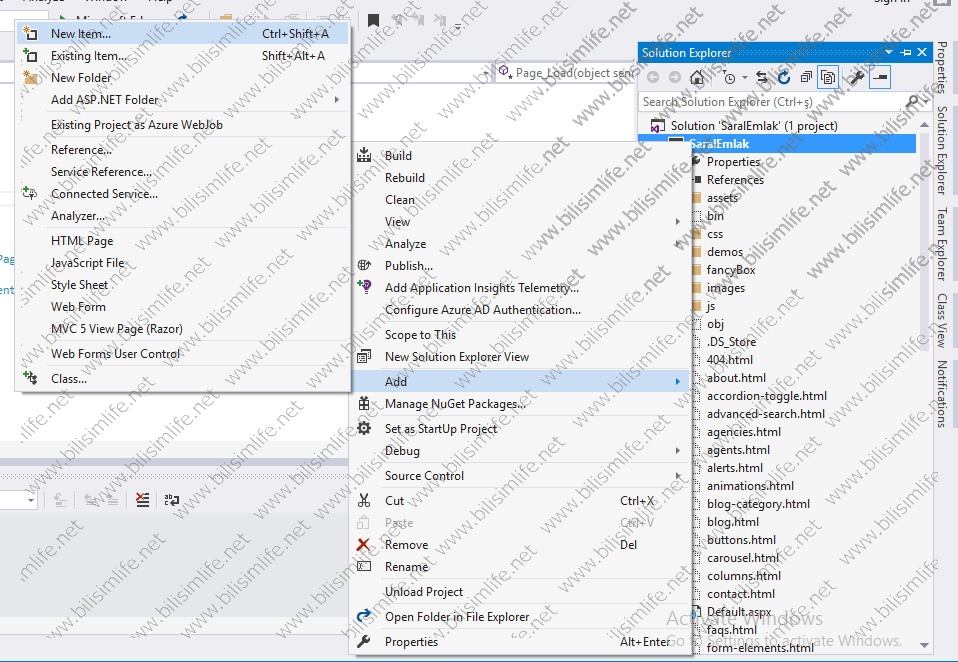Image resolution: width=958 pixels, height=662 pixels.
Task: Click the Application Insights lightbulb icon
Action: pos(364,286)
